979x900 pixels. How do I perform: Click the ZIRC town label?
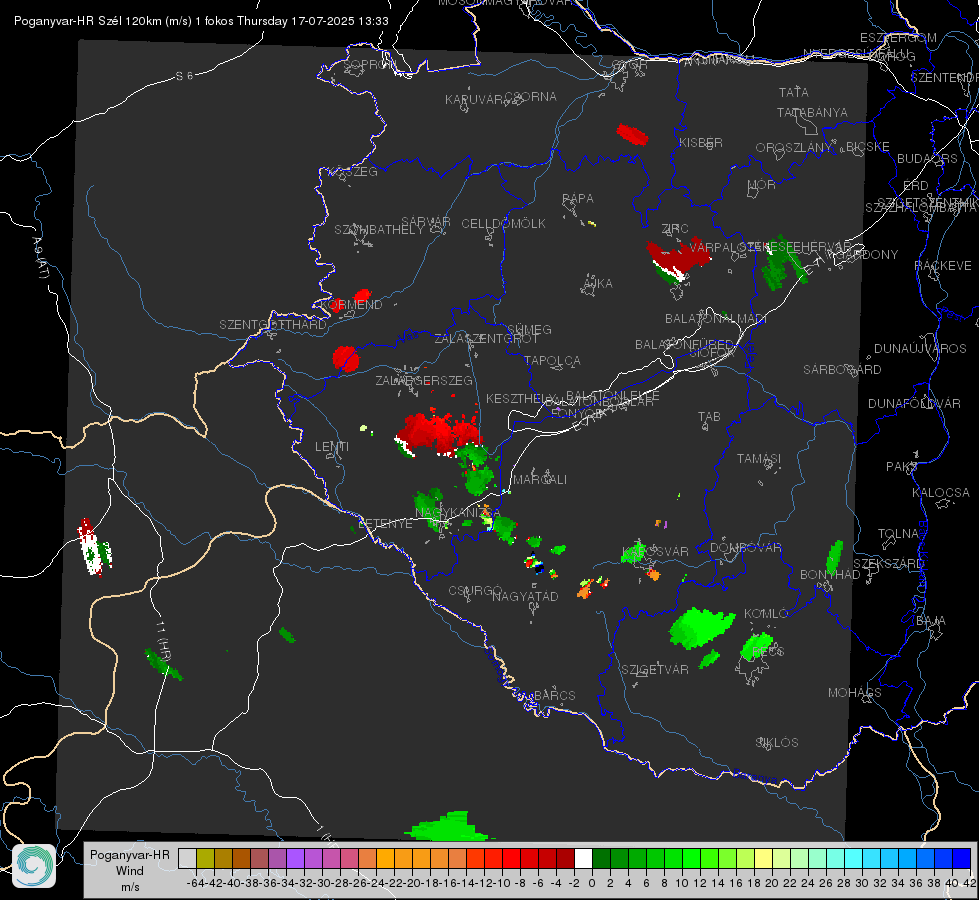tap(675, 229)
